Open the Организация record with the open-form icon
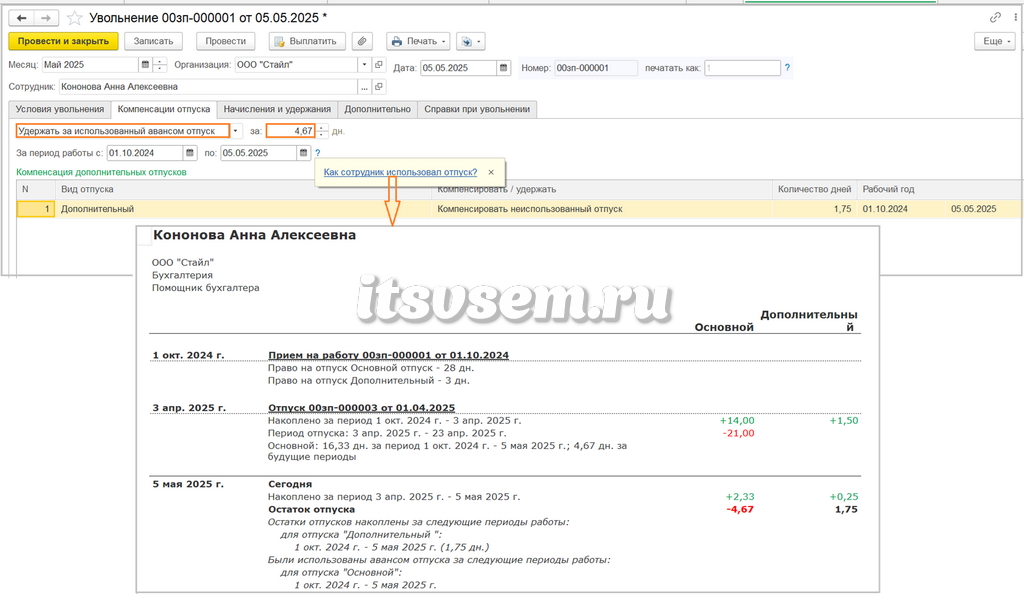This screenshot has width=1024, height=594. (x=379, y=65)
